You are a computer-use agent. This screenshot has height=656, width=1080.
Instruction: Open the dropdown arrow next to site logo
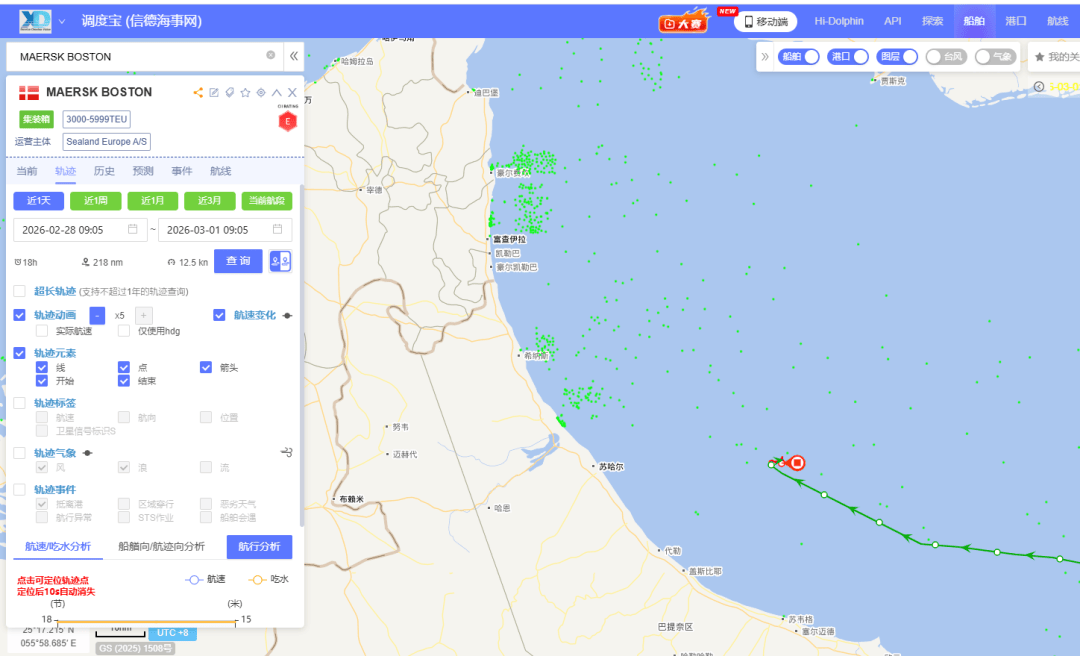pyautogui.click(x=62, y=21)
